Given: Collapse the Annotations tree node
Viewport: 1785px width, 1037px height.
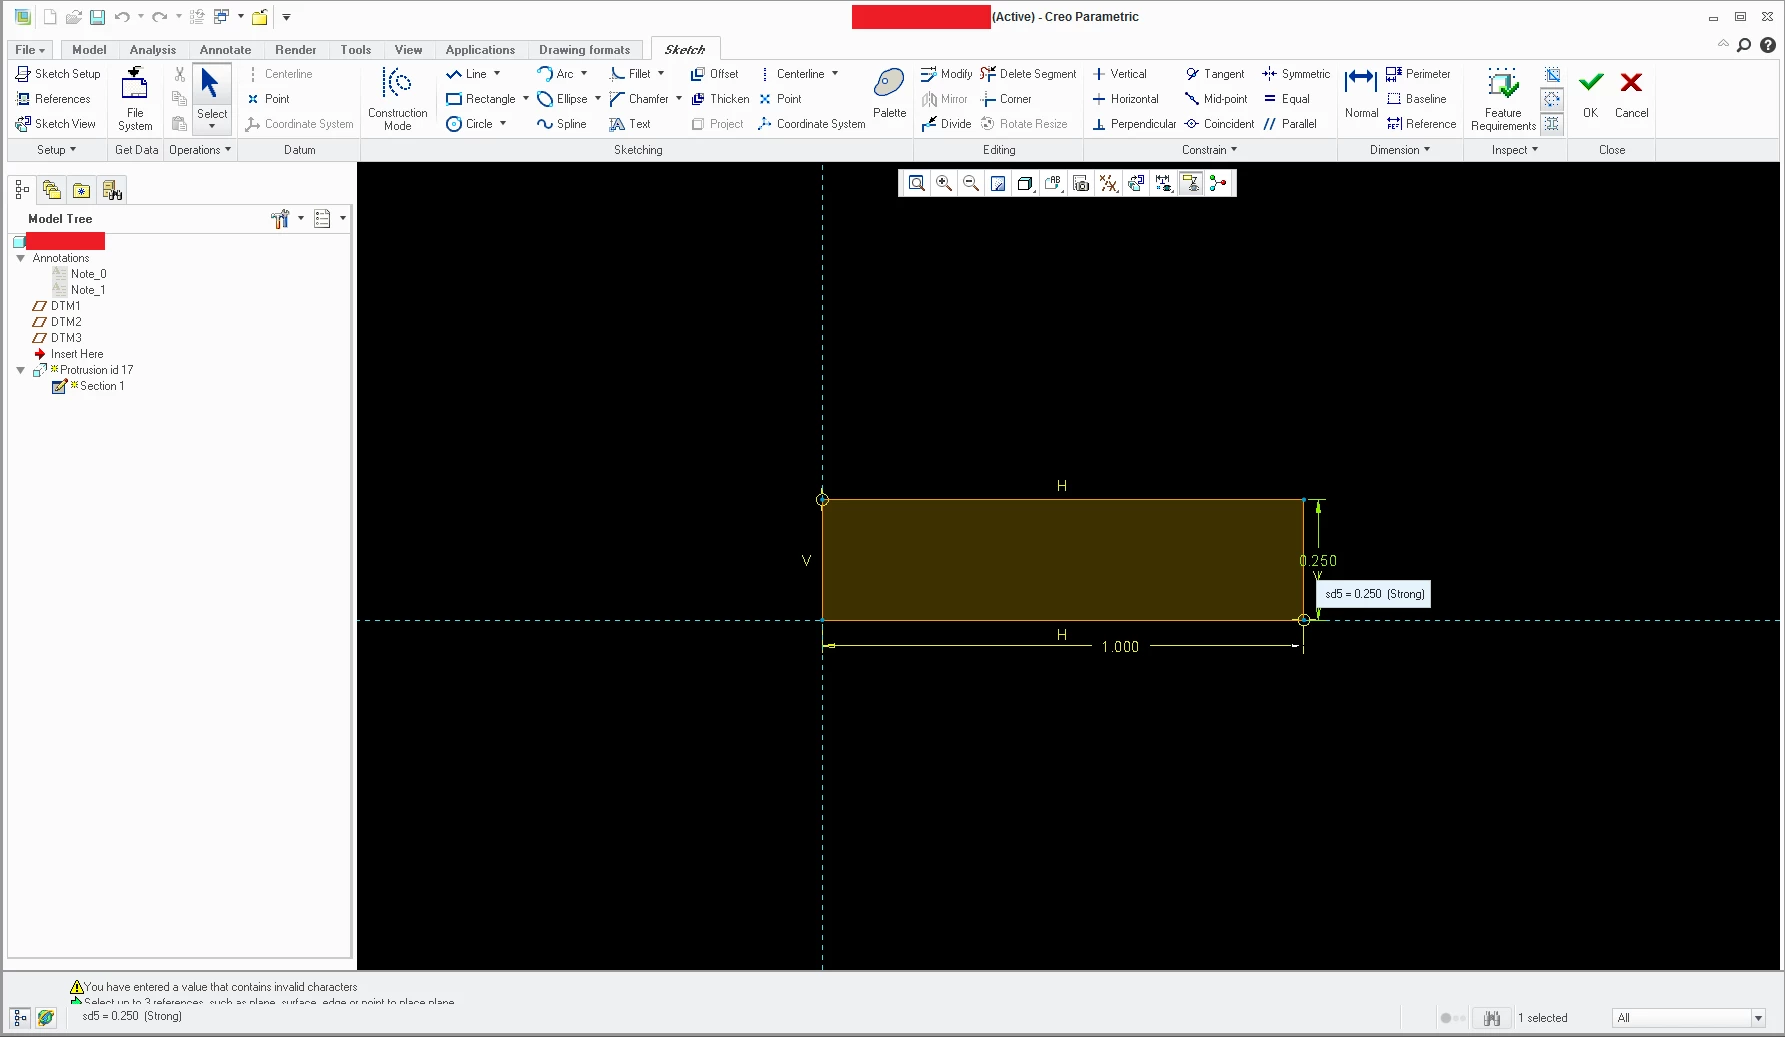Looking at the screenshot, I should pos(20,258).
